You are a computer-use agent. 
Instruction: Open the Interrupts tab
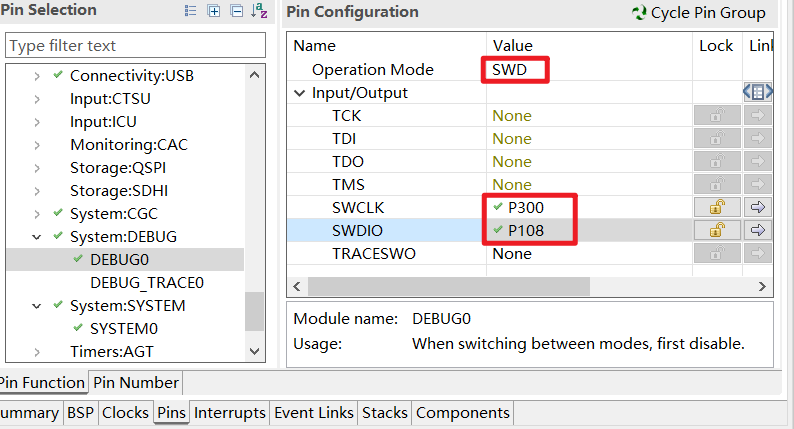click(230, 413)
